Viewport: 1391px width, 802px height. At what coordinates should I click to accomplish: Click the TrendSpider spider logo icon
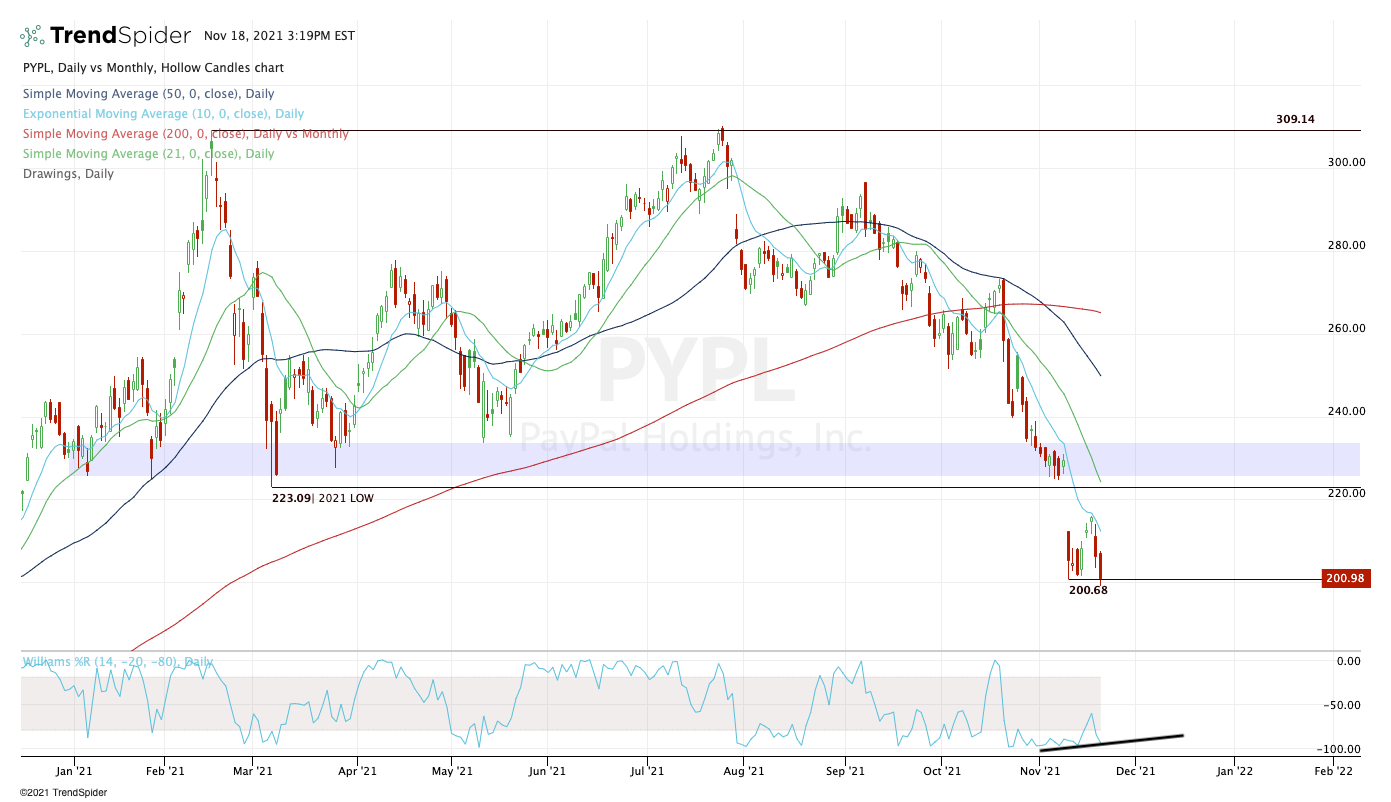pos(32,36)
